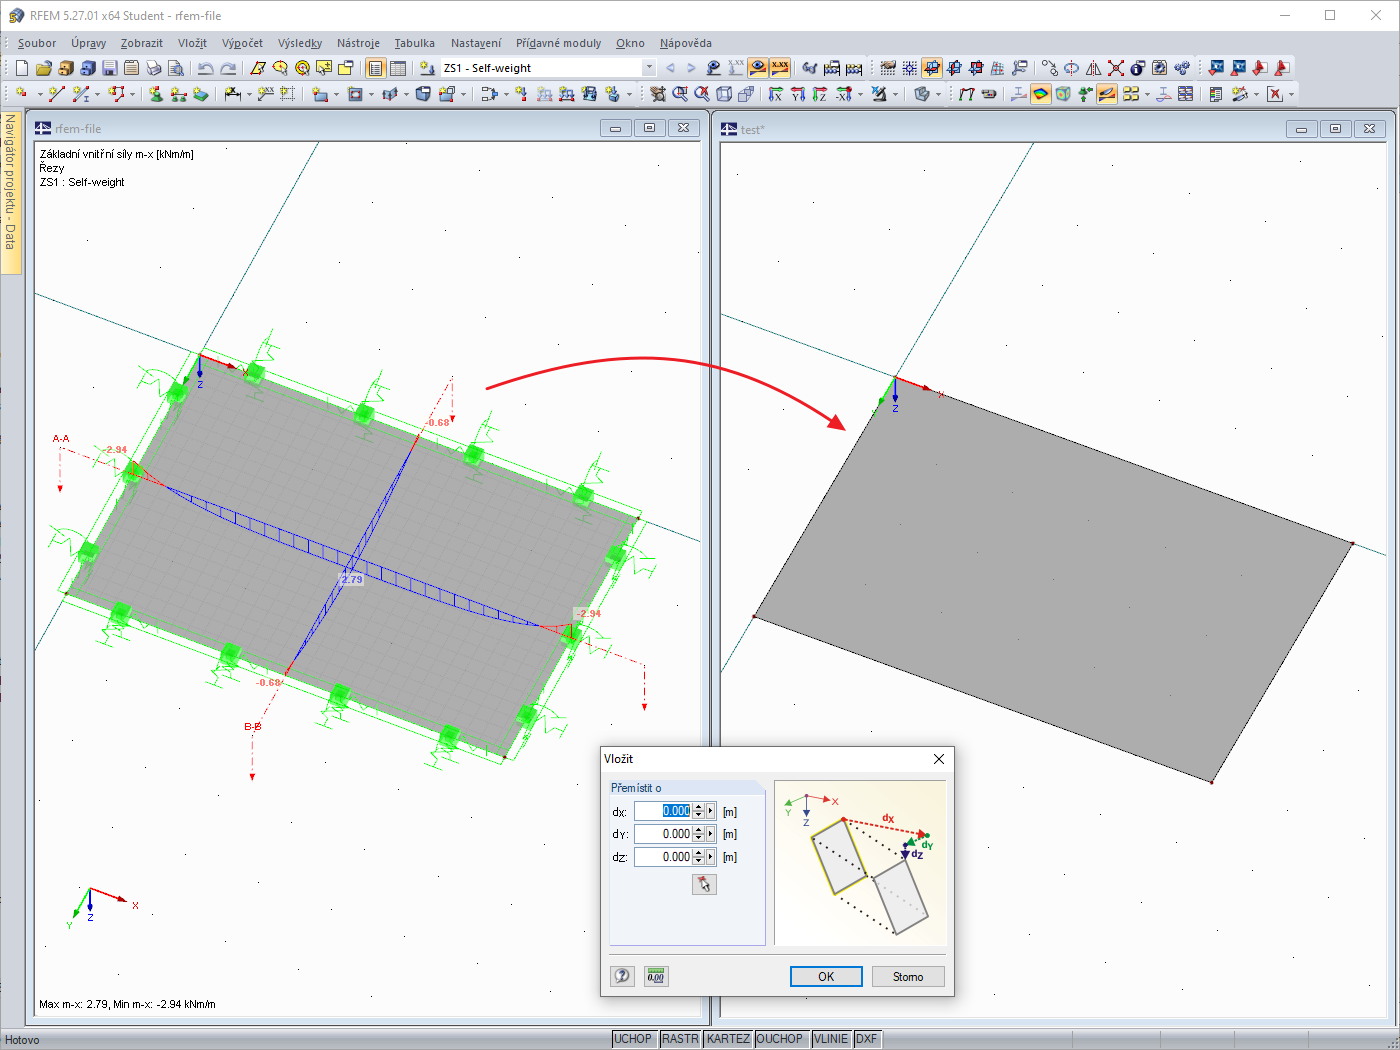Viewport: 1400px width, 1050px height.
Task: Click OK in Vložit dialog
Action: (x=826, y=977)
